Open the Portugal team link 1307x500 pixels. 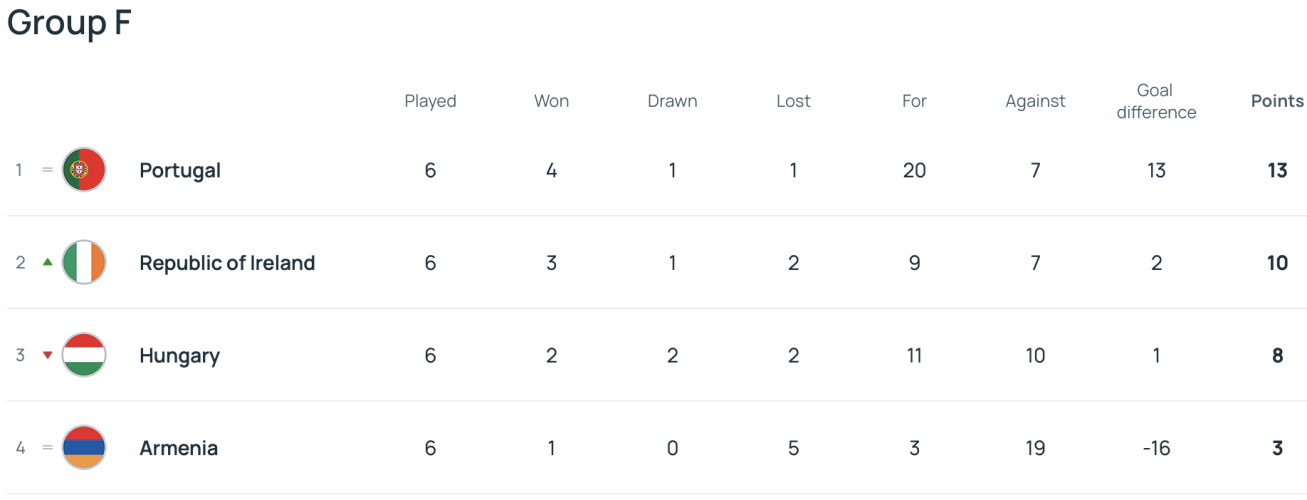pyautogui.click(x=180, y=170)
